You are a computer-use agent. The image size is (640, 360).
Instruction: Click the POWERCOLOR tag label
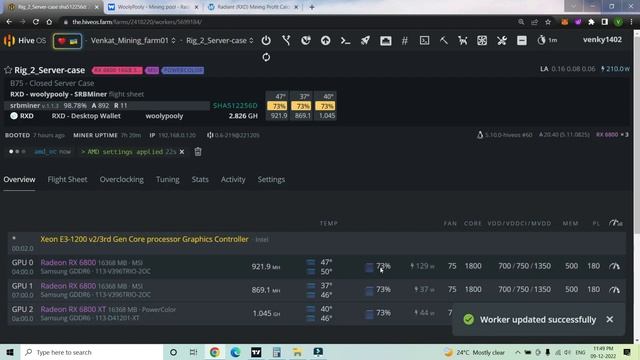pos(183,70)
